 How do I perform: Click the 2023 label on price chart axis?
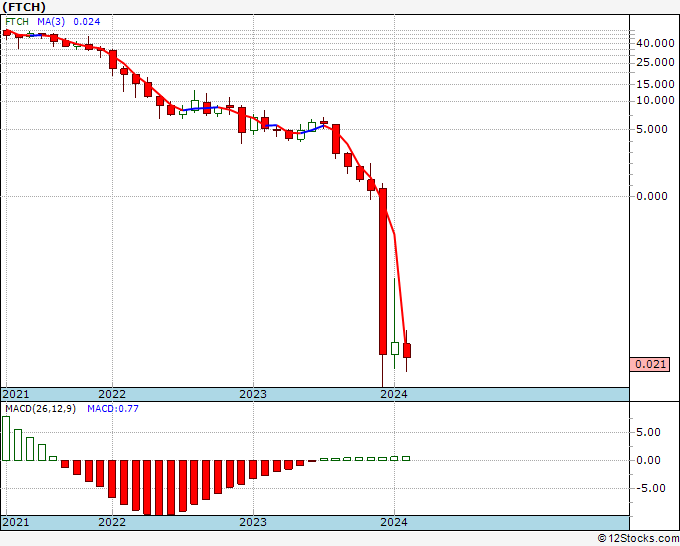(253, 394)
